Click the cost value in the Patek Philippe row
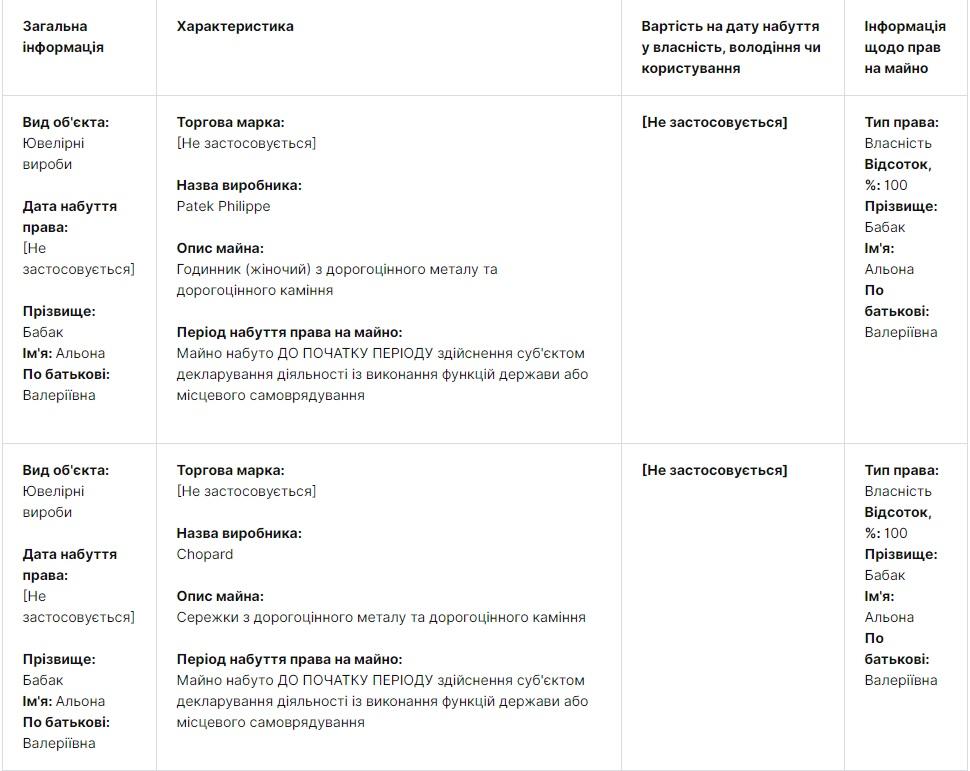The width and height of the screenshot is (970, 771). click(x=714, y=122)
